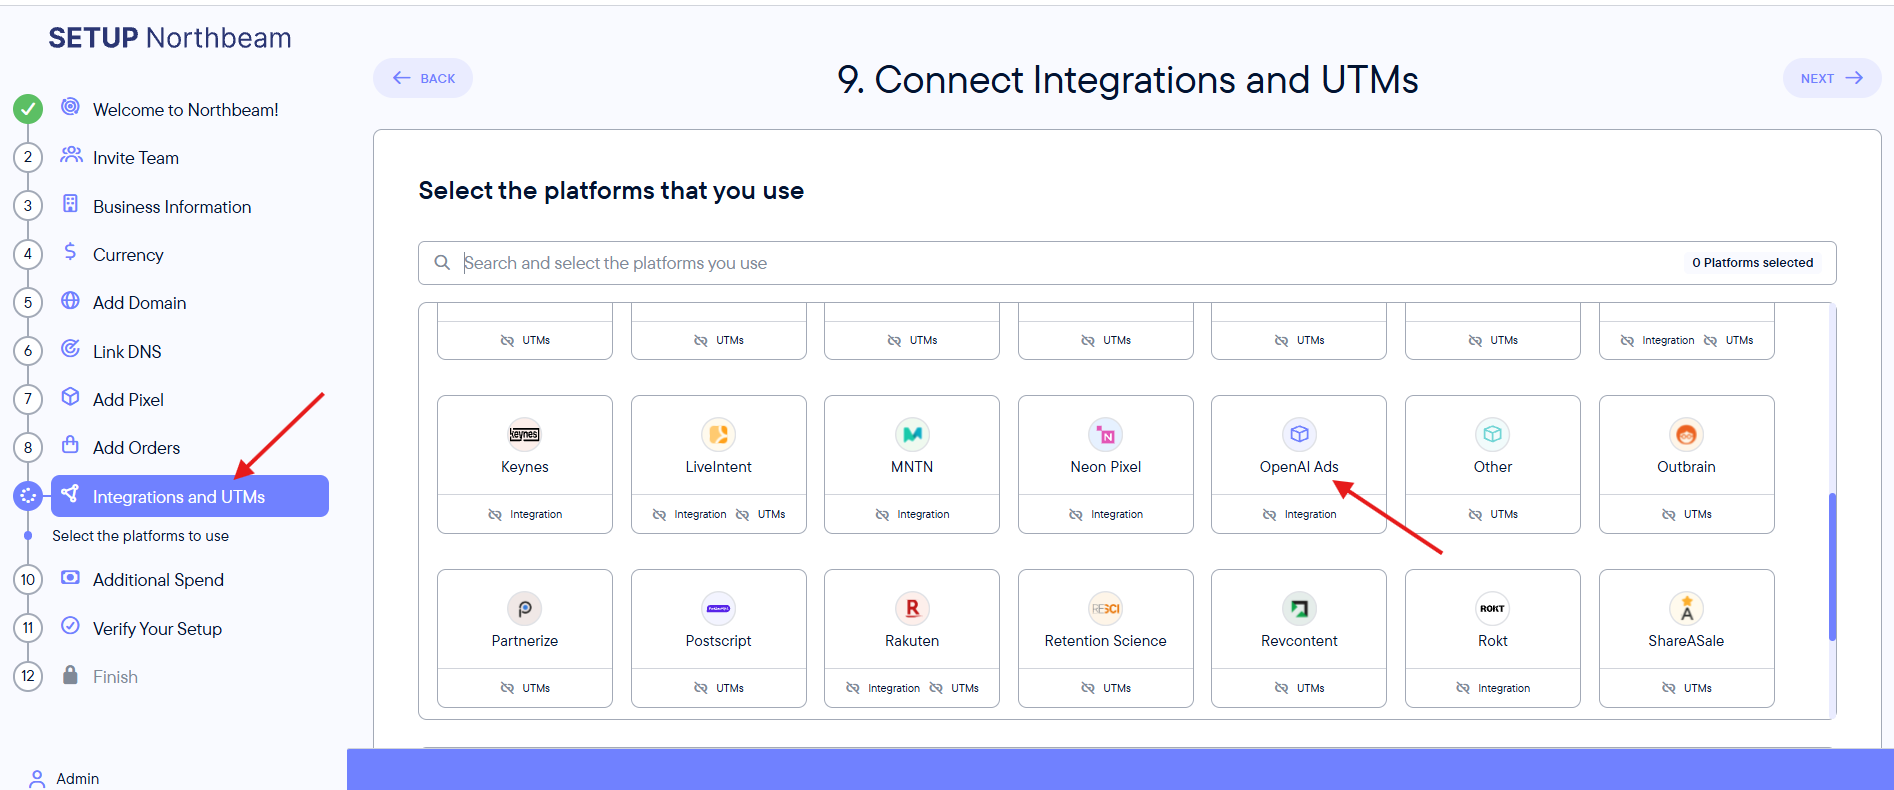This screenshot has width=1894, height=790.
Task: Click the platform list vertical scrollbar
Action: click(x=1832, y=566)
